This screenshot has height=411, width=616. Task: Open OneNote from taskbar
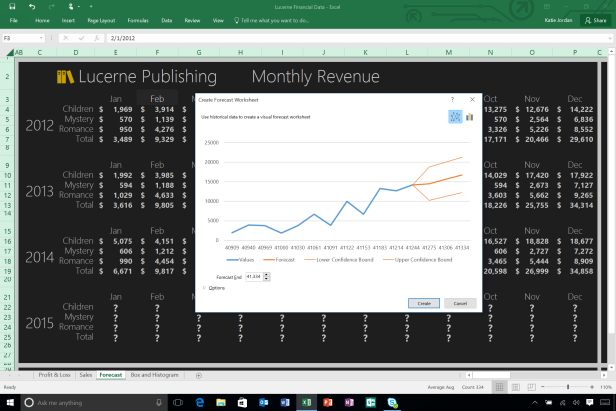click(x=349, y=402)
